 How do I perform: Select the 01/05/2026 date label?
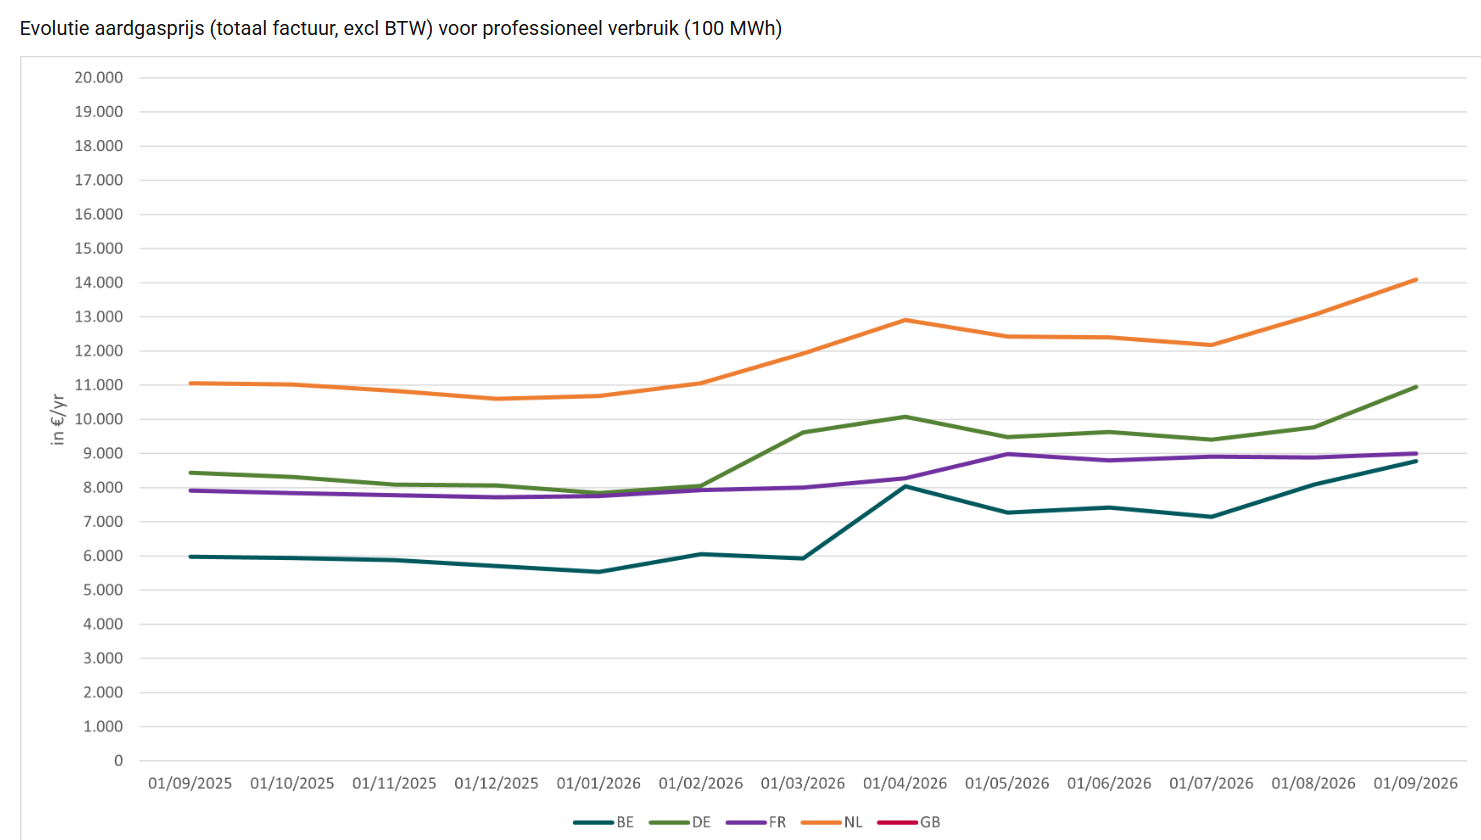point(1007,783)
